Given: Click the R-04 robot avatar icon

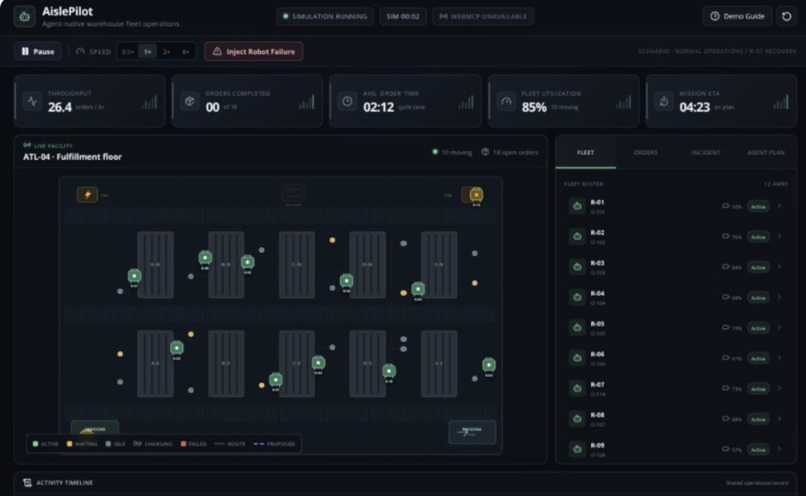Looking at the screenshot, I should [577, 297].
